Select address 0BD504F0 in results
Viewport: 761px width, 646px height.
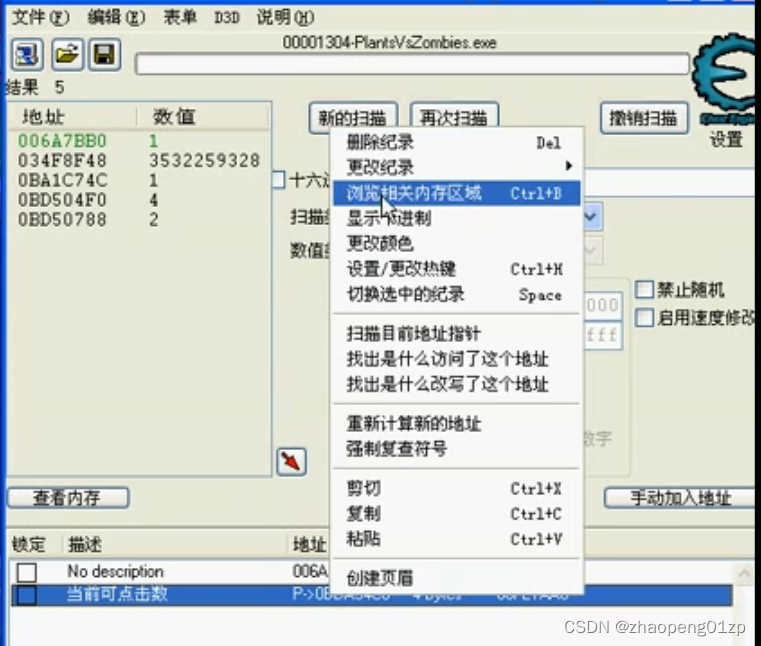62,200
